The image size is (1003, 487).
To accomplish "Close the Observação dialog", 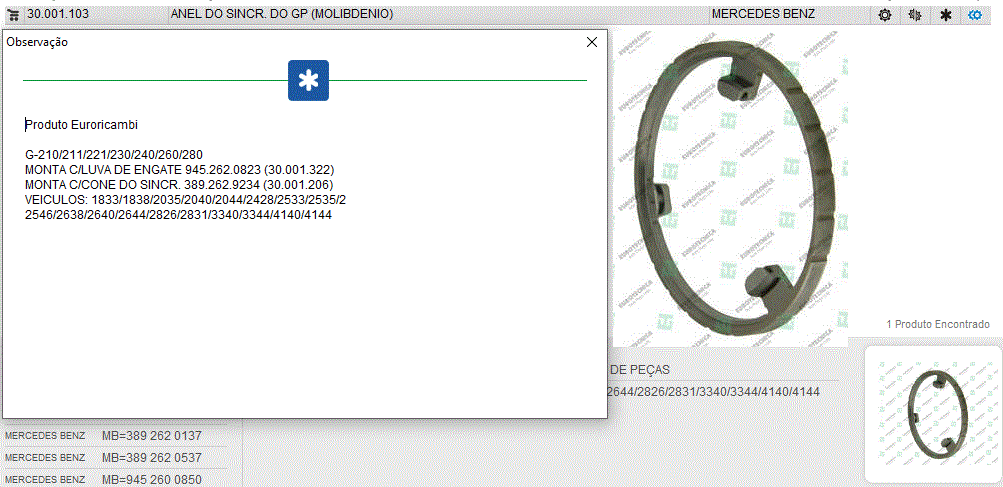I will (591, 42).
